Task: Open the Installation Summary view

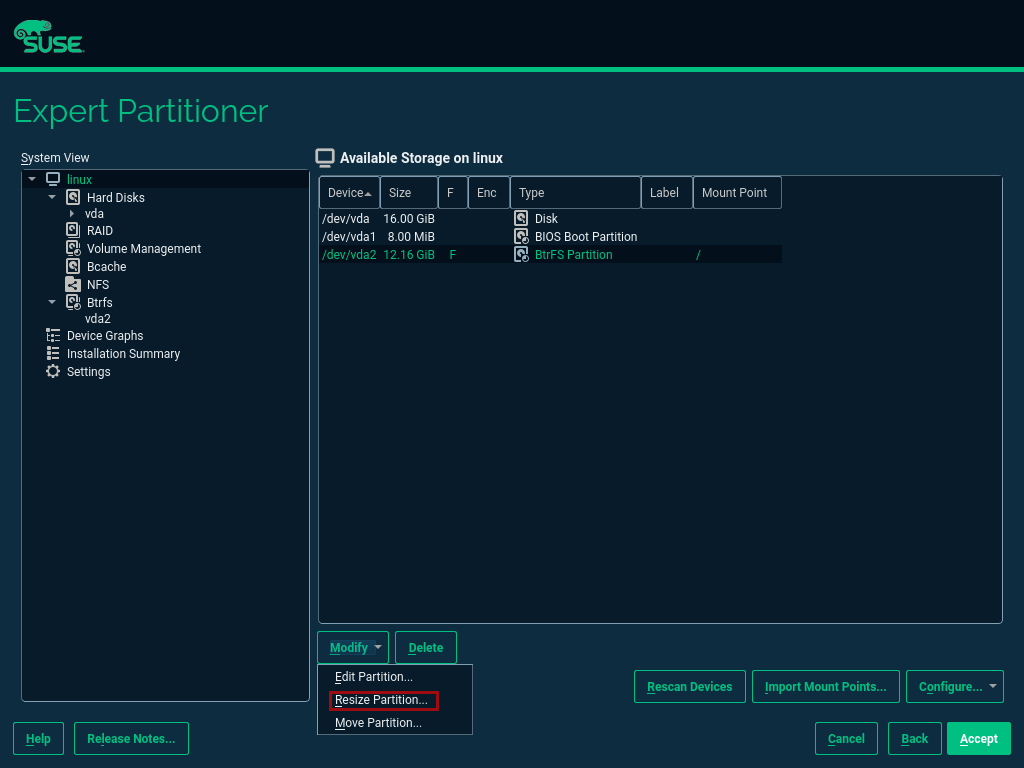Action: [x=52, y=353]
